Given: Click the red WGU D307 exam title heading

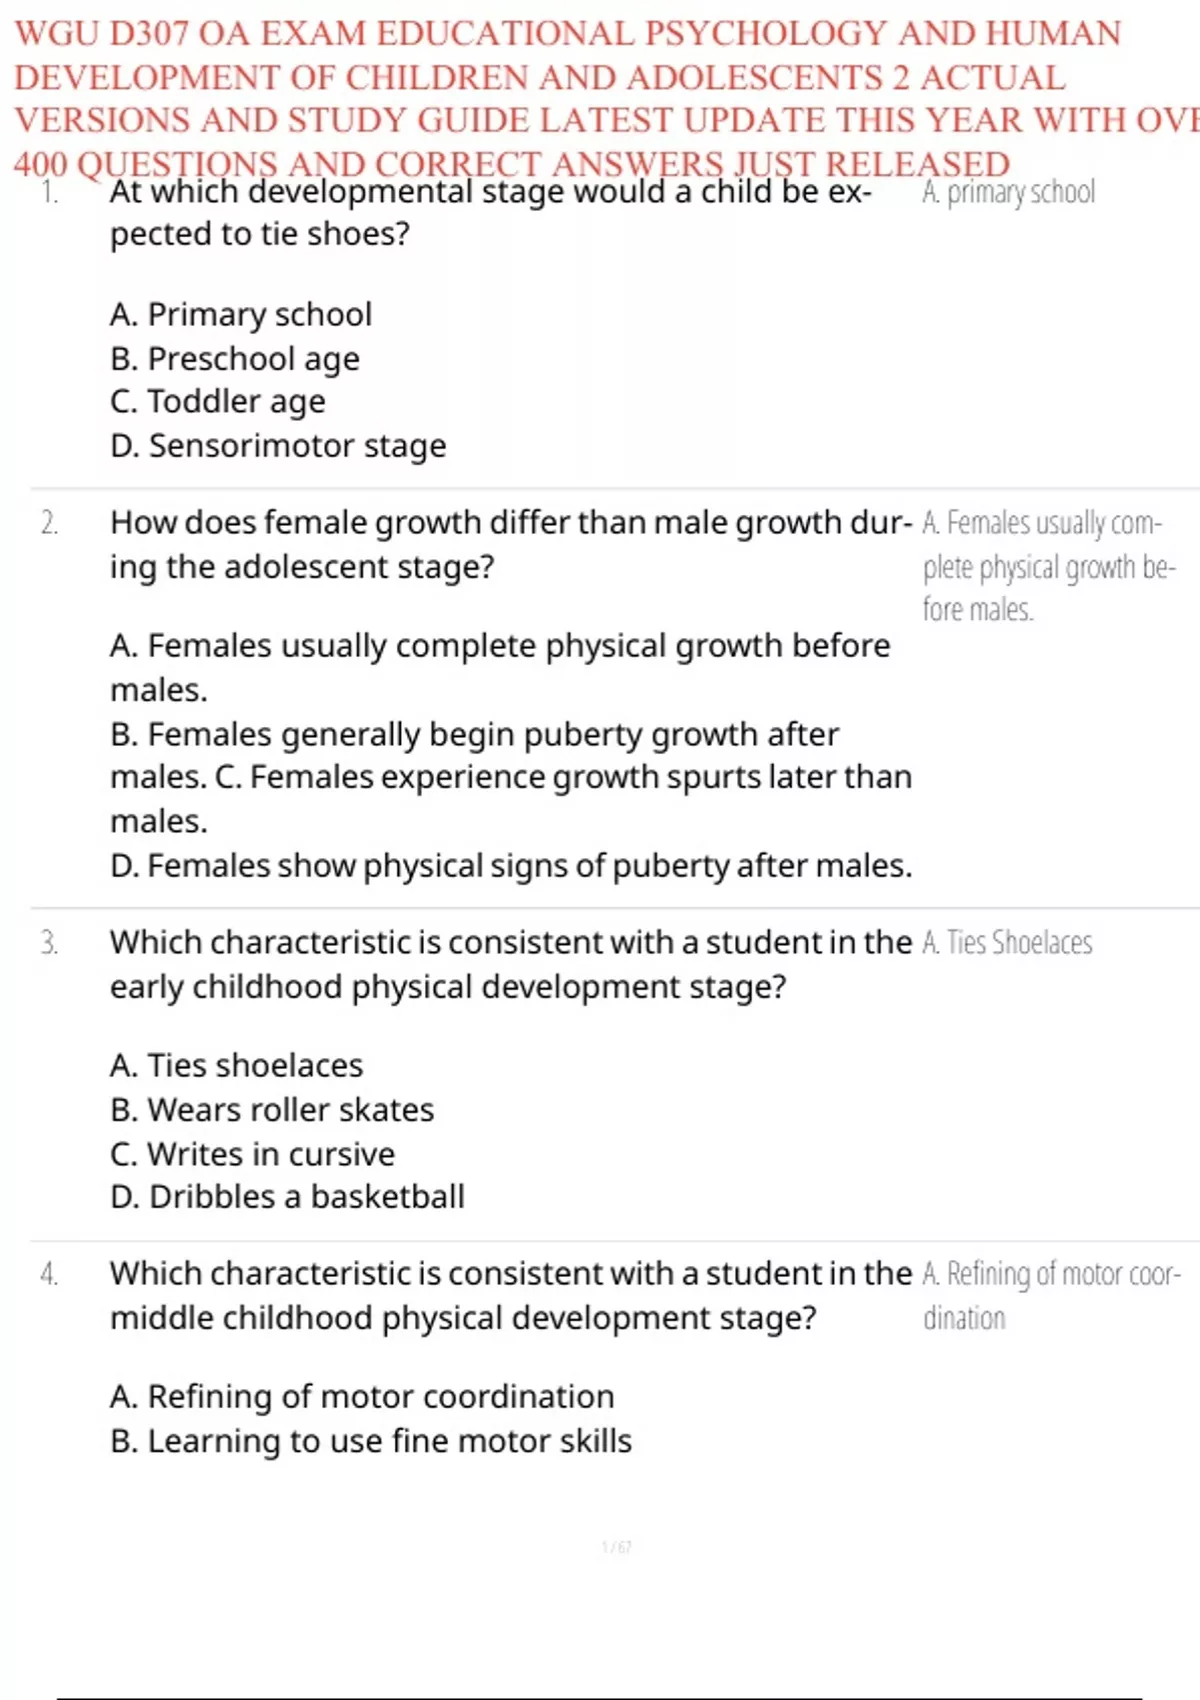Looking at the screenshot, I should pyautogui.click(x=600, y=98).
